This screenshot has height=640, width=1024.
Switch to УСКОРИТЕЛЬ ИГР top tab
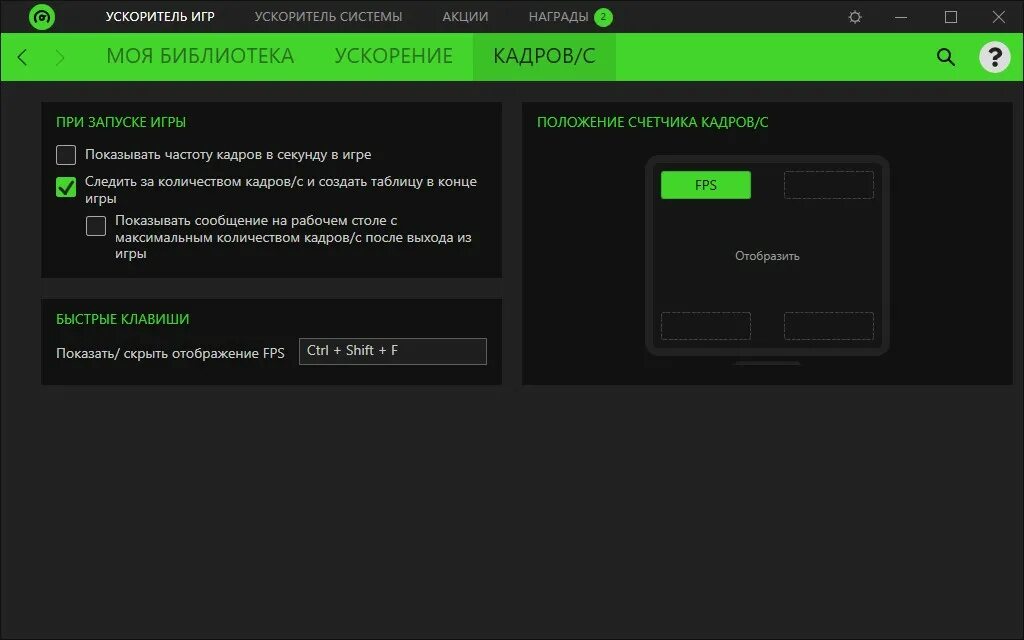tap(160, 17)
